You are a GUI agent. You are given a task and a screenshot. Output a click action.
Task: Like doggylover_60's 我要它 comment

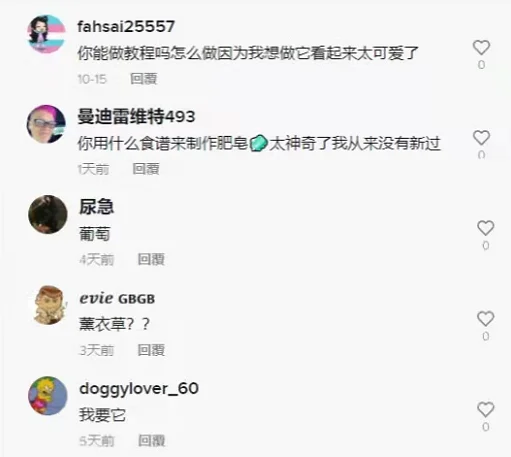(x=486, y=409)
